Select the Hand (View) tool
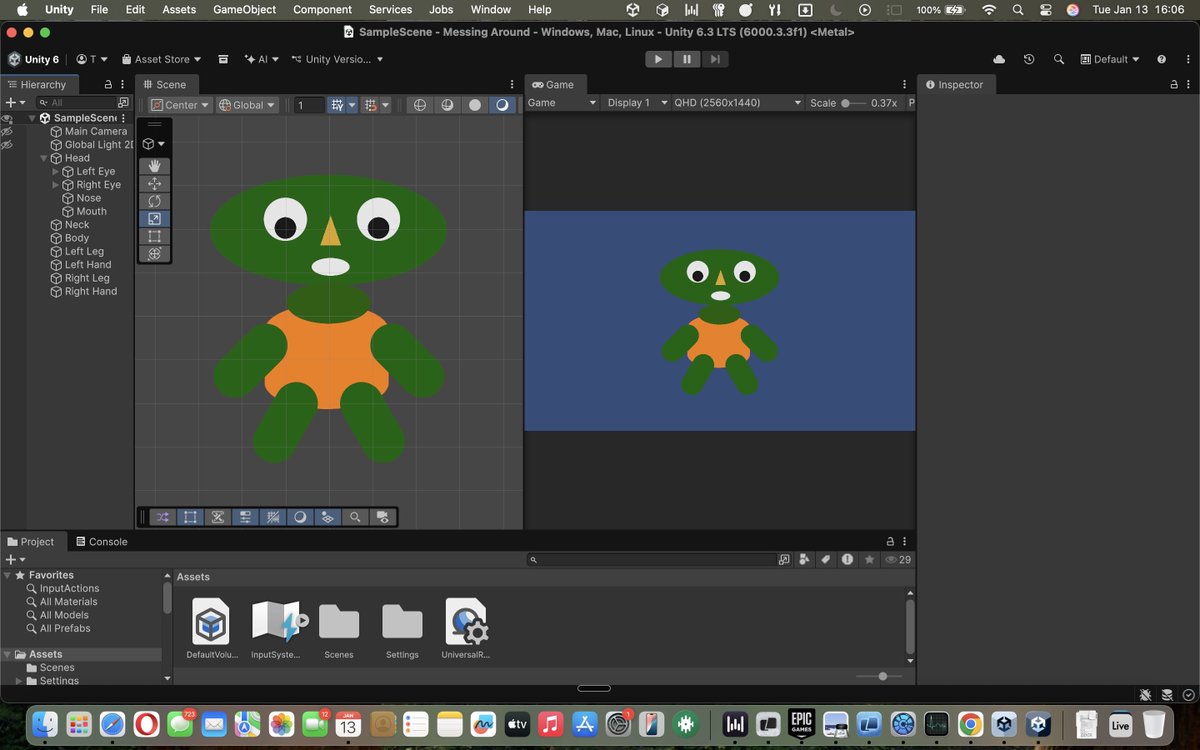Image resolution: width=1200 pixels, height=750 pixels. pyautogui.click(x=154, y=166)
